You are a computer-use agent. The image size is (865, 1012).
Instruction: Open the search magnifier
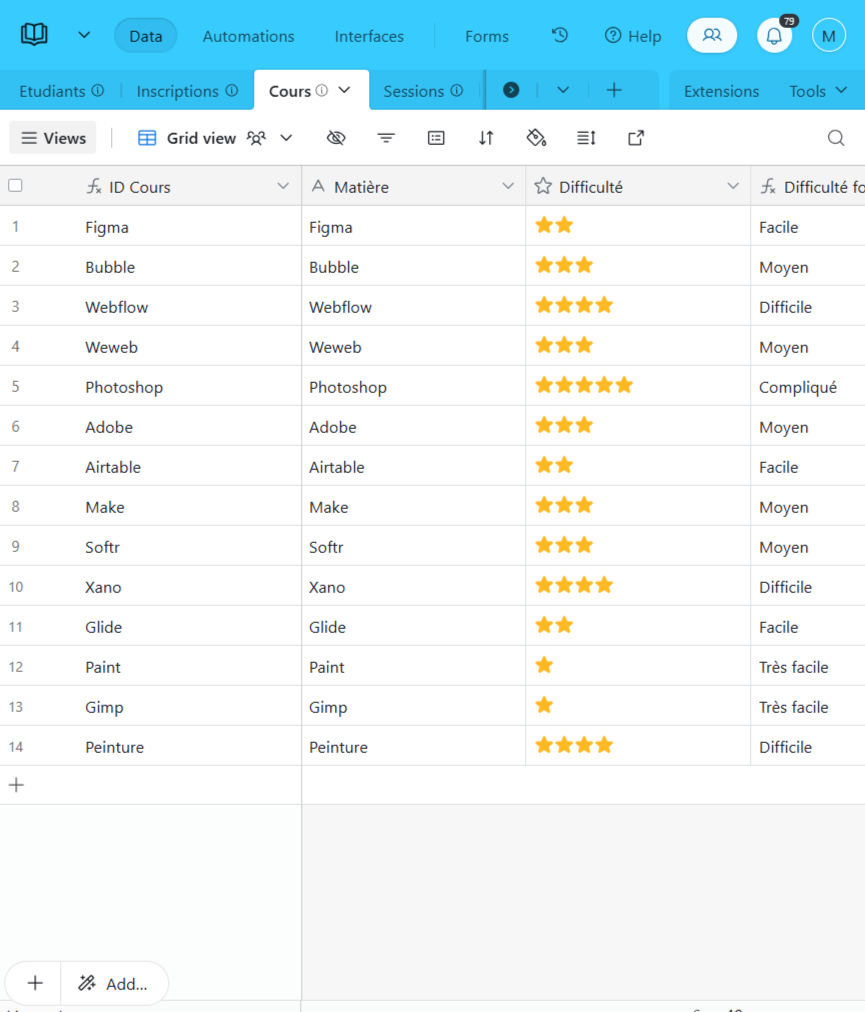coord(836,137)
